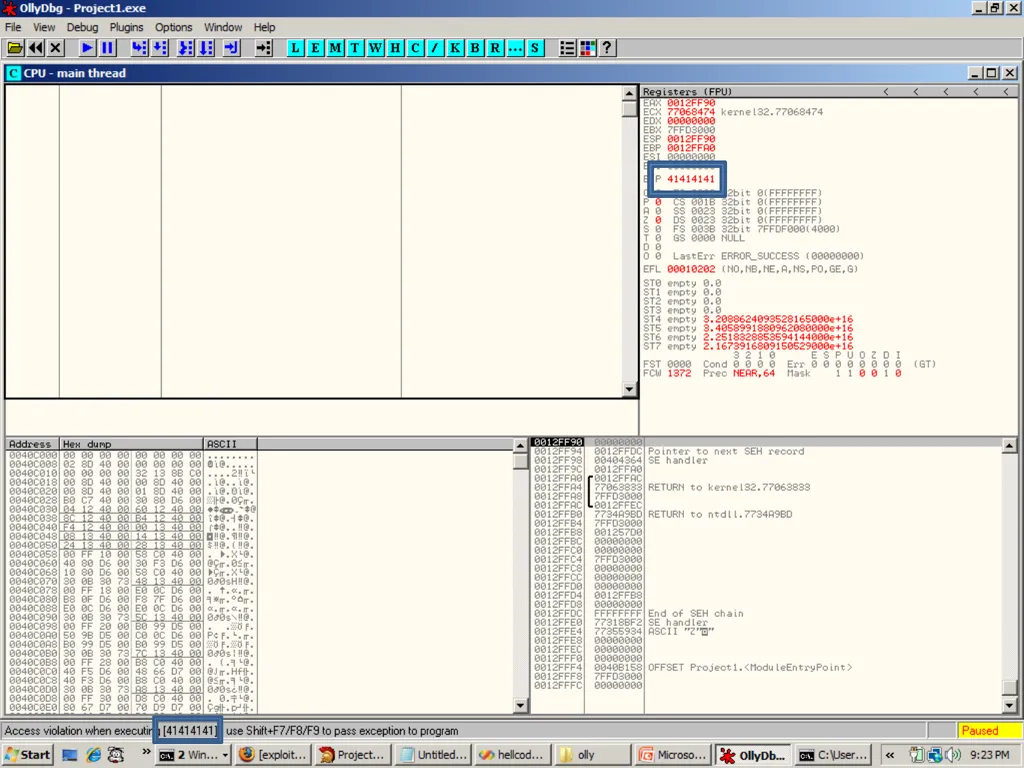Show Breakpoints window (B button)
1024x768 pixels.
(x=475, y=48)
